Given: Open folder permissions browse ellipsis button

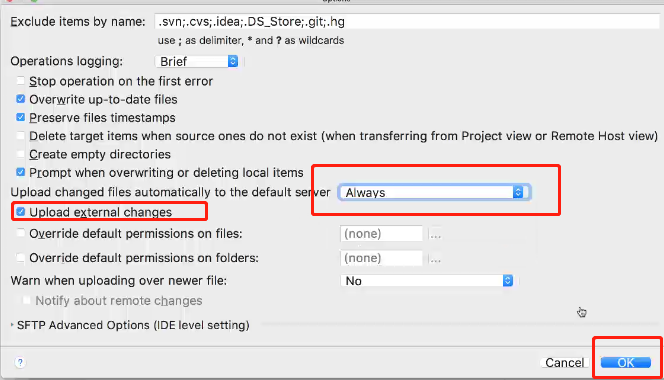Looking at the screenshot, I should (435, 258).
